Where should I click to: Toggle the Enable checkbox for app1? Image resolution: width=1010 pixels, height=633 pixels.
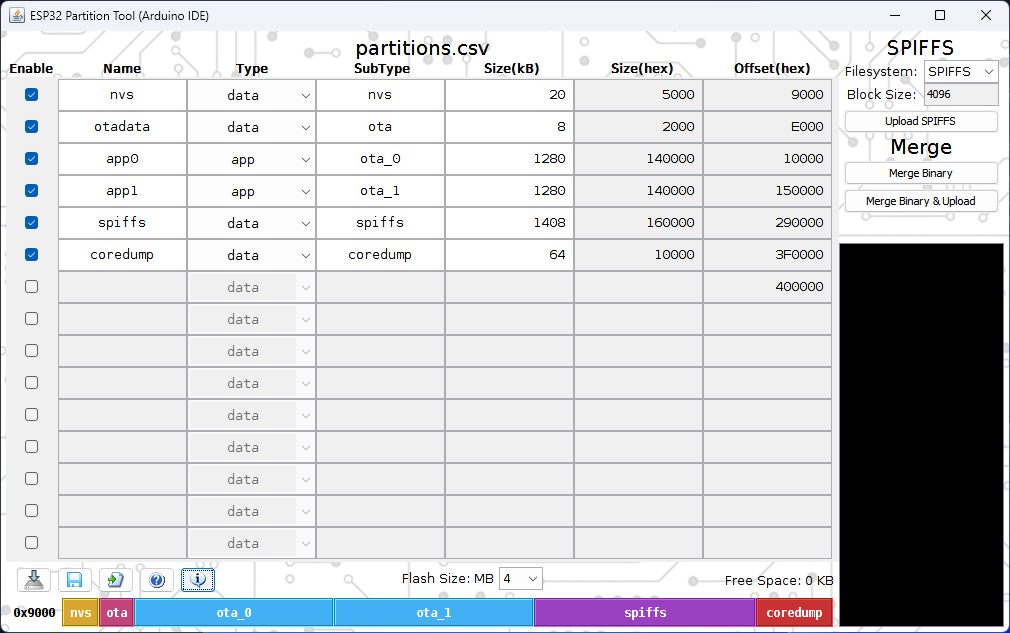tap(31, 191)
